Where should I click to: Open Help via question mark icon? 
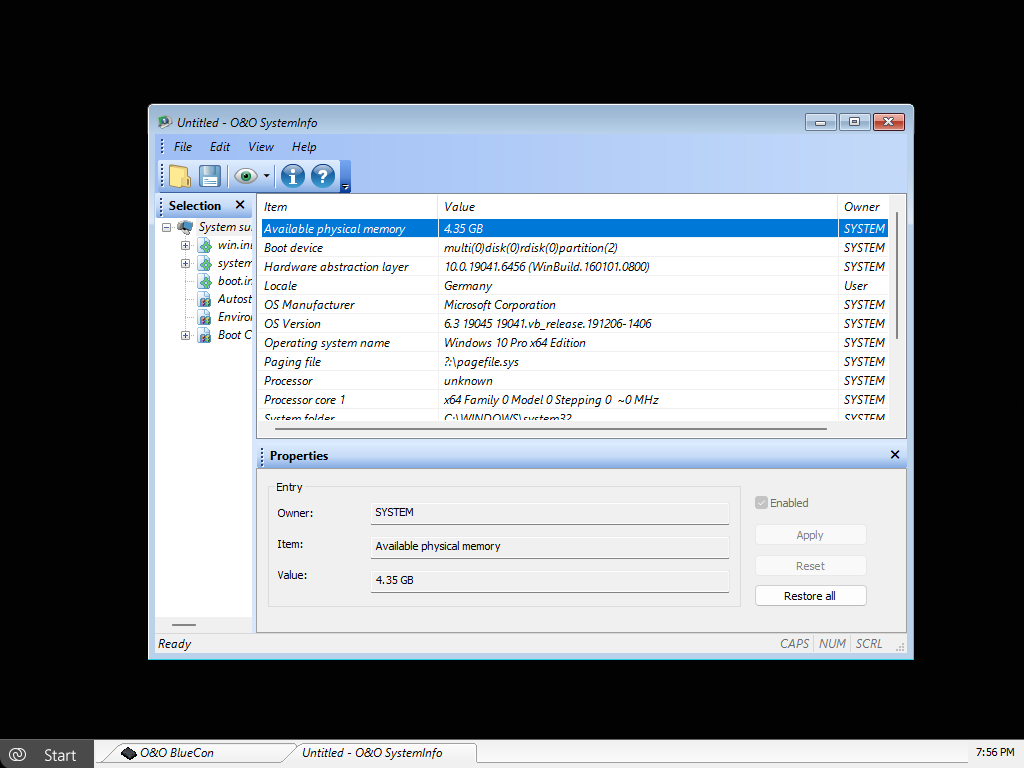(322, 177)
